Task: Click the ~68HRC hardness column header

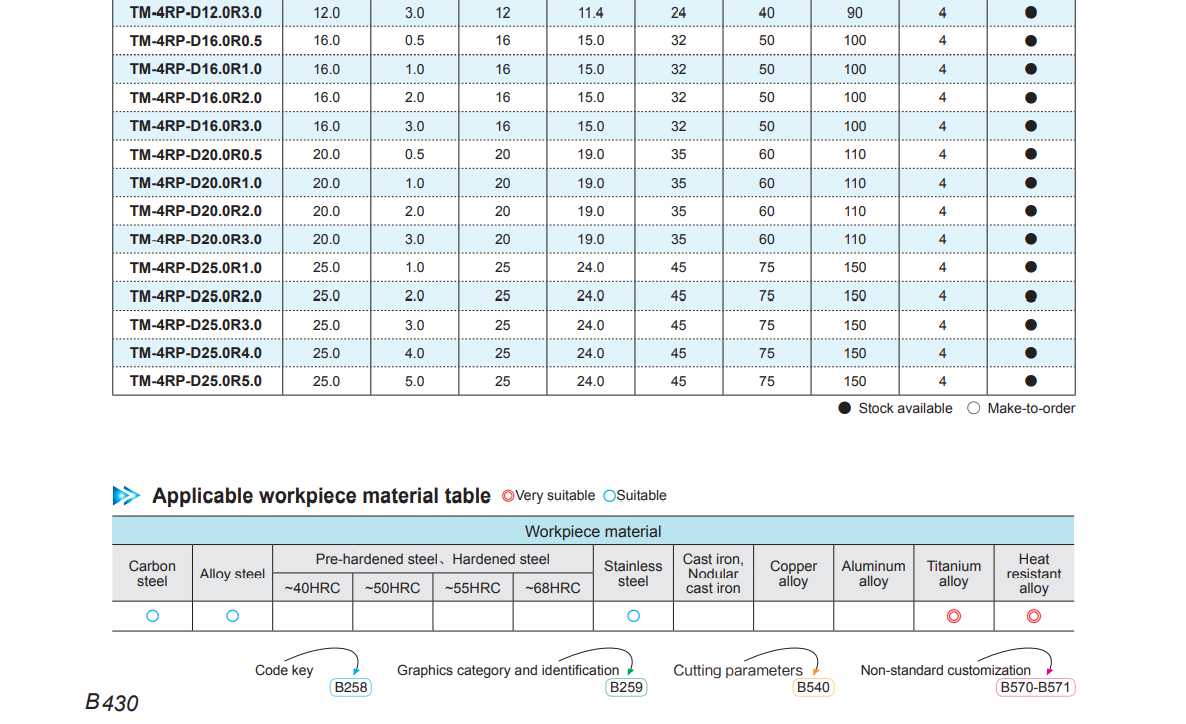Action: coord(552,588)
